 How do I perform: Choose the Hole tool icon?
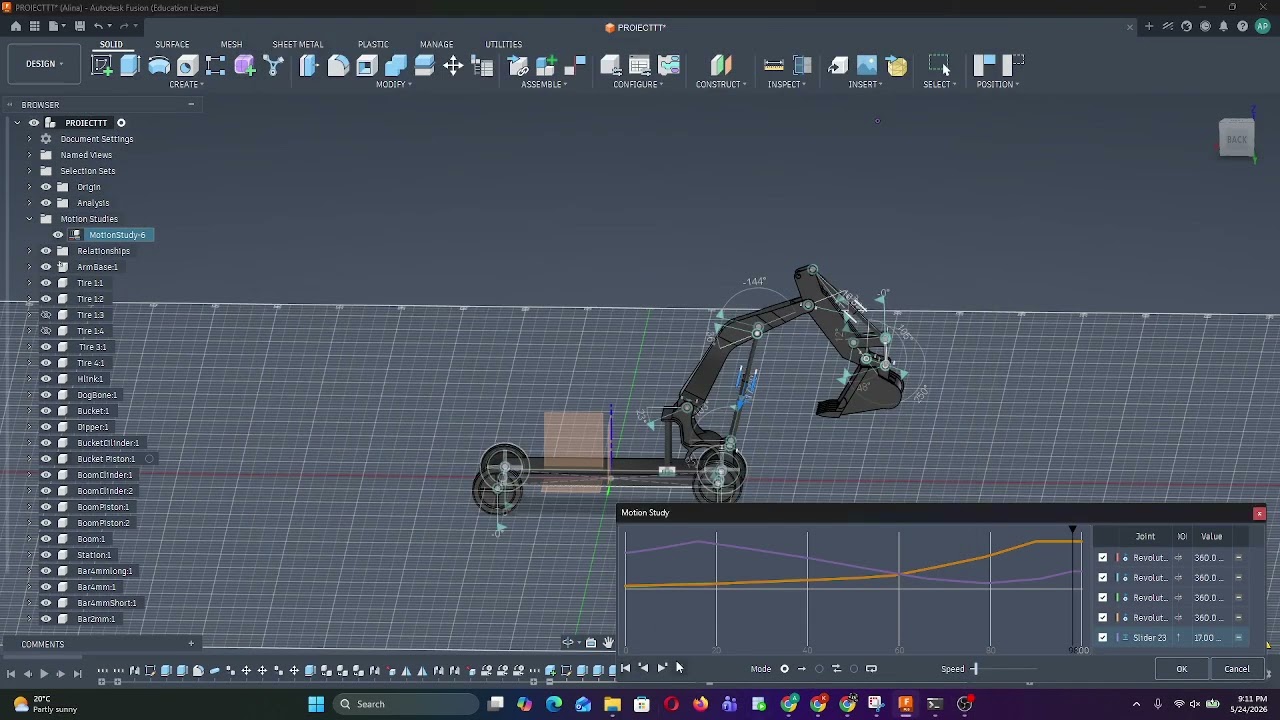click(x=187, y=66)
